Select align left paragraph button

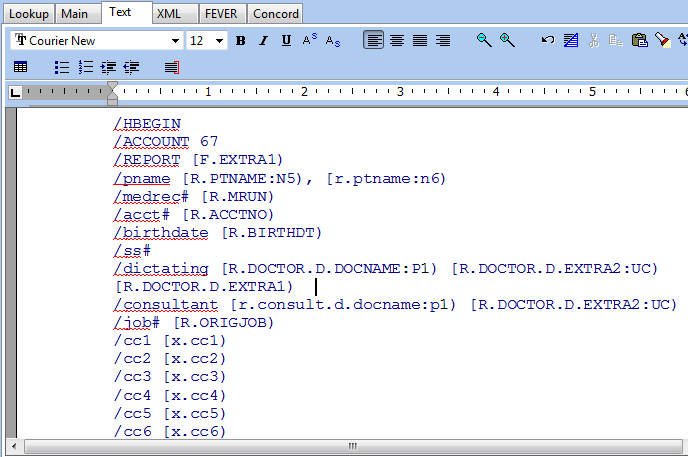pyautogui.click(x=373, y=40)
